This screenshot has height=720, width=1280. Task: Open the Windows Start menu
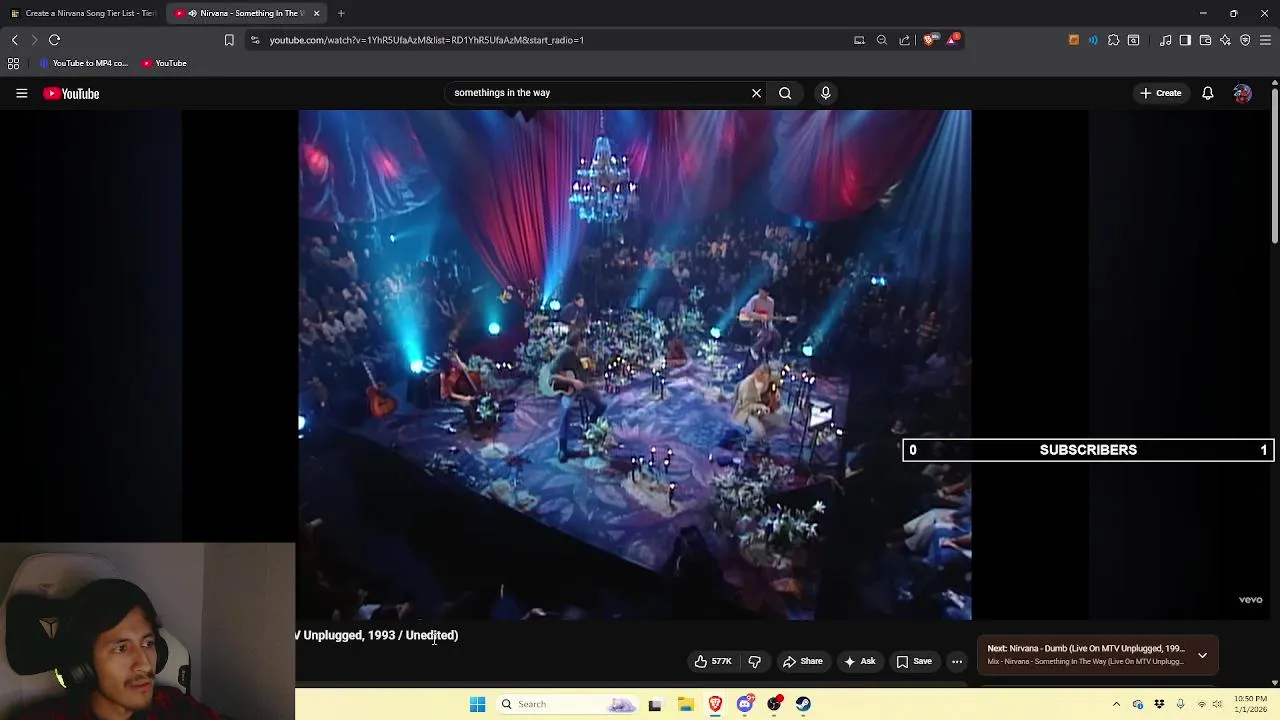point(477,704)
